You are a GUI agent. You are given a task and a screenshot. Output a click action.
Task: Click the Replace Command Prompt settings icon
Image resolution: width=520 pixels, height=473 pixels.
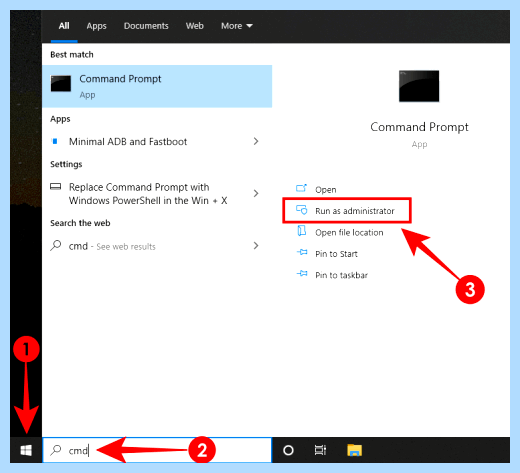55,187
